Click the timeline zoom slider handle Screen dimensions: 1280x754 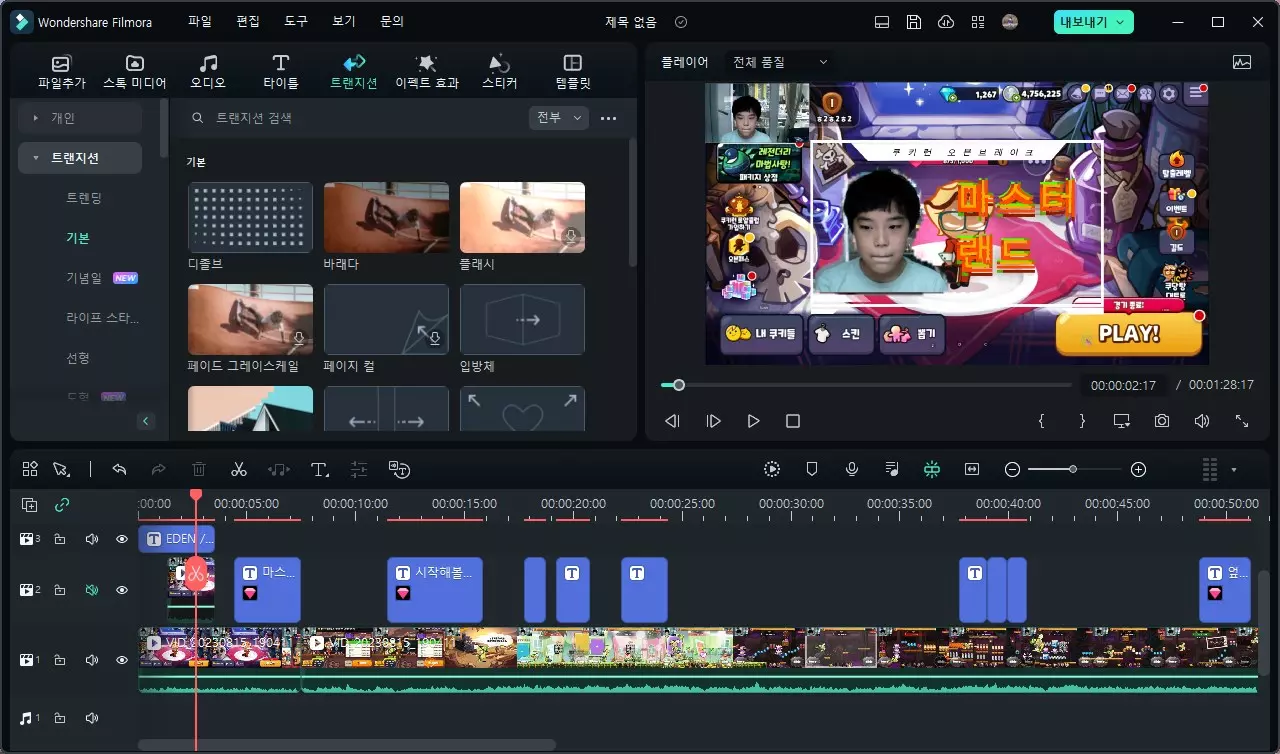click(1073, 469)
